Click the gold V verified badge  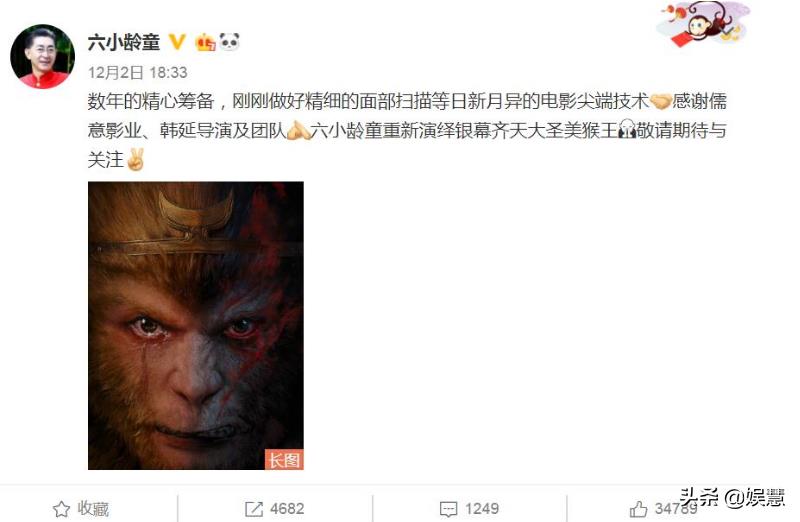177,42
